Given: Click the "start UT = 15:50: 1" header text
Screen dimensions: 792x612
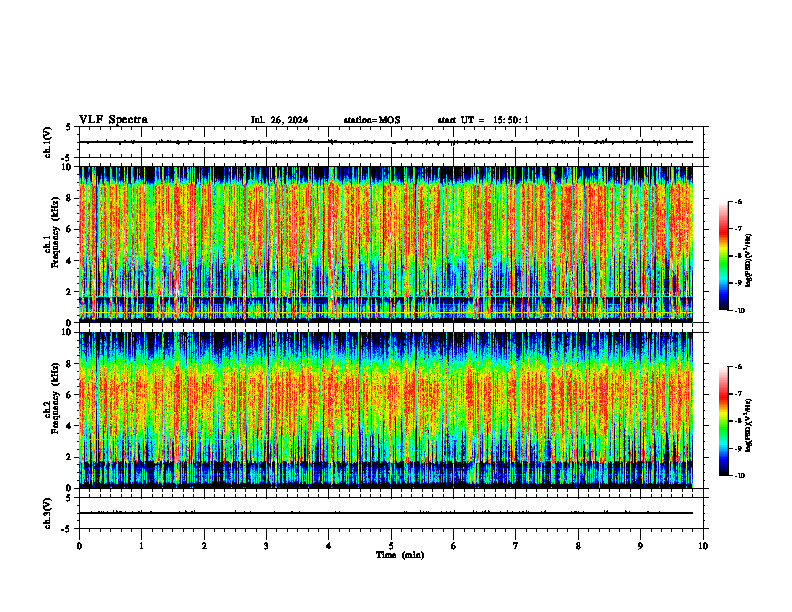Looking at the screenshot, I should pos(483,120).
